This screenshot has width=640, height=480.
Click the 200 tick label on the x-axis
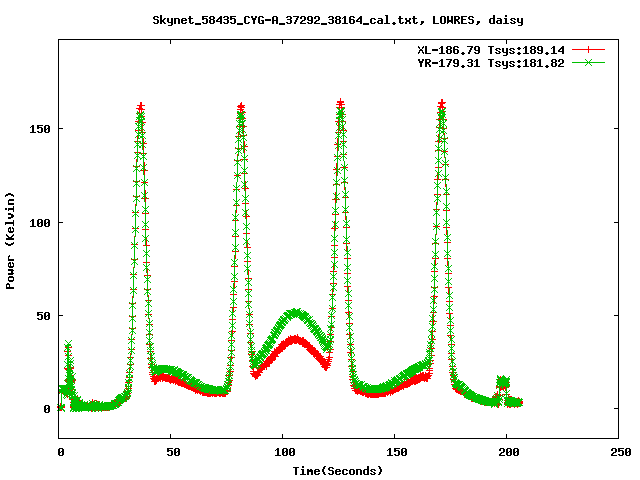509,452
